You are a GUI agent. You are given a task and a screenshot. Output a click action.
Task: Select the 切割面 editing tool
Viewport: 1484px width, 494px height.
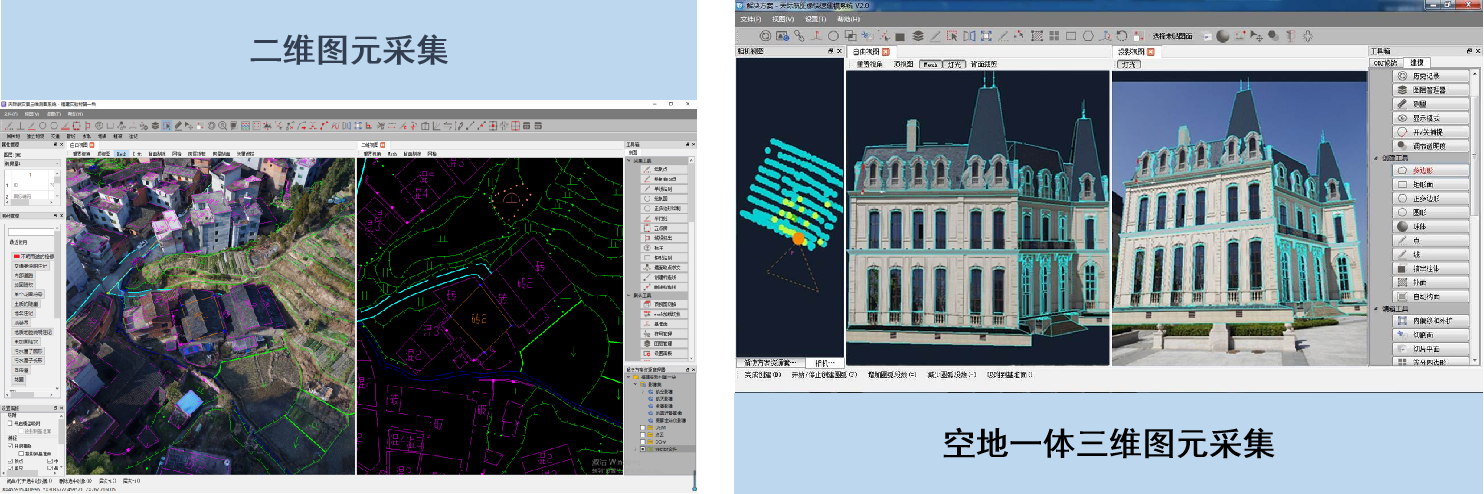click(1430, 336)
